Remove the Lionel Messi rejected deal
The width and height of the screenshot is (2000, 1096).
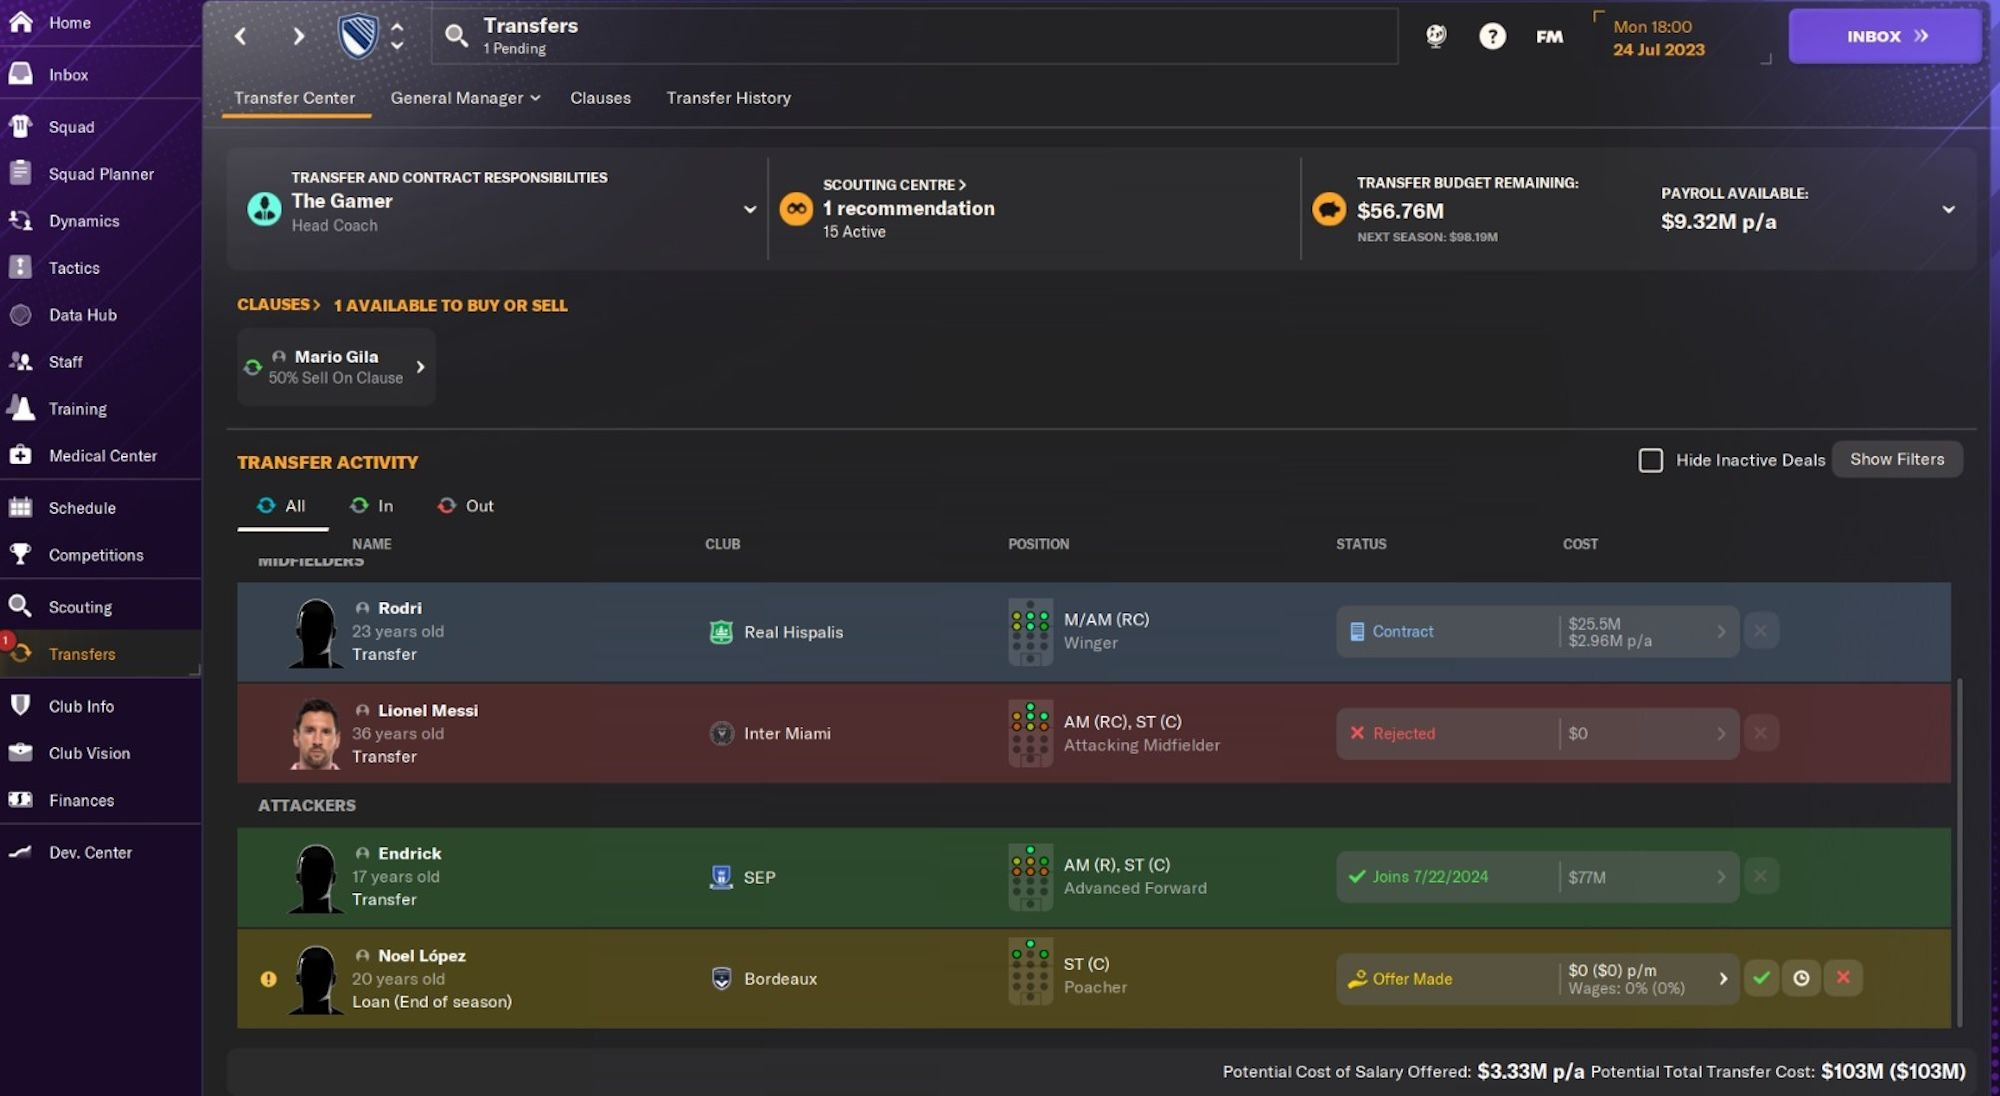point(1760,733)
